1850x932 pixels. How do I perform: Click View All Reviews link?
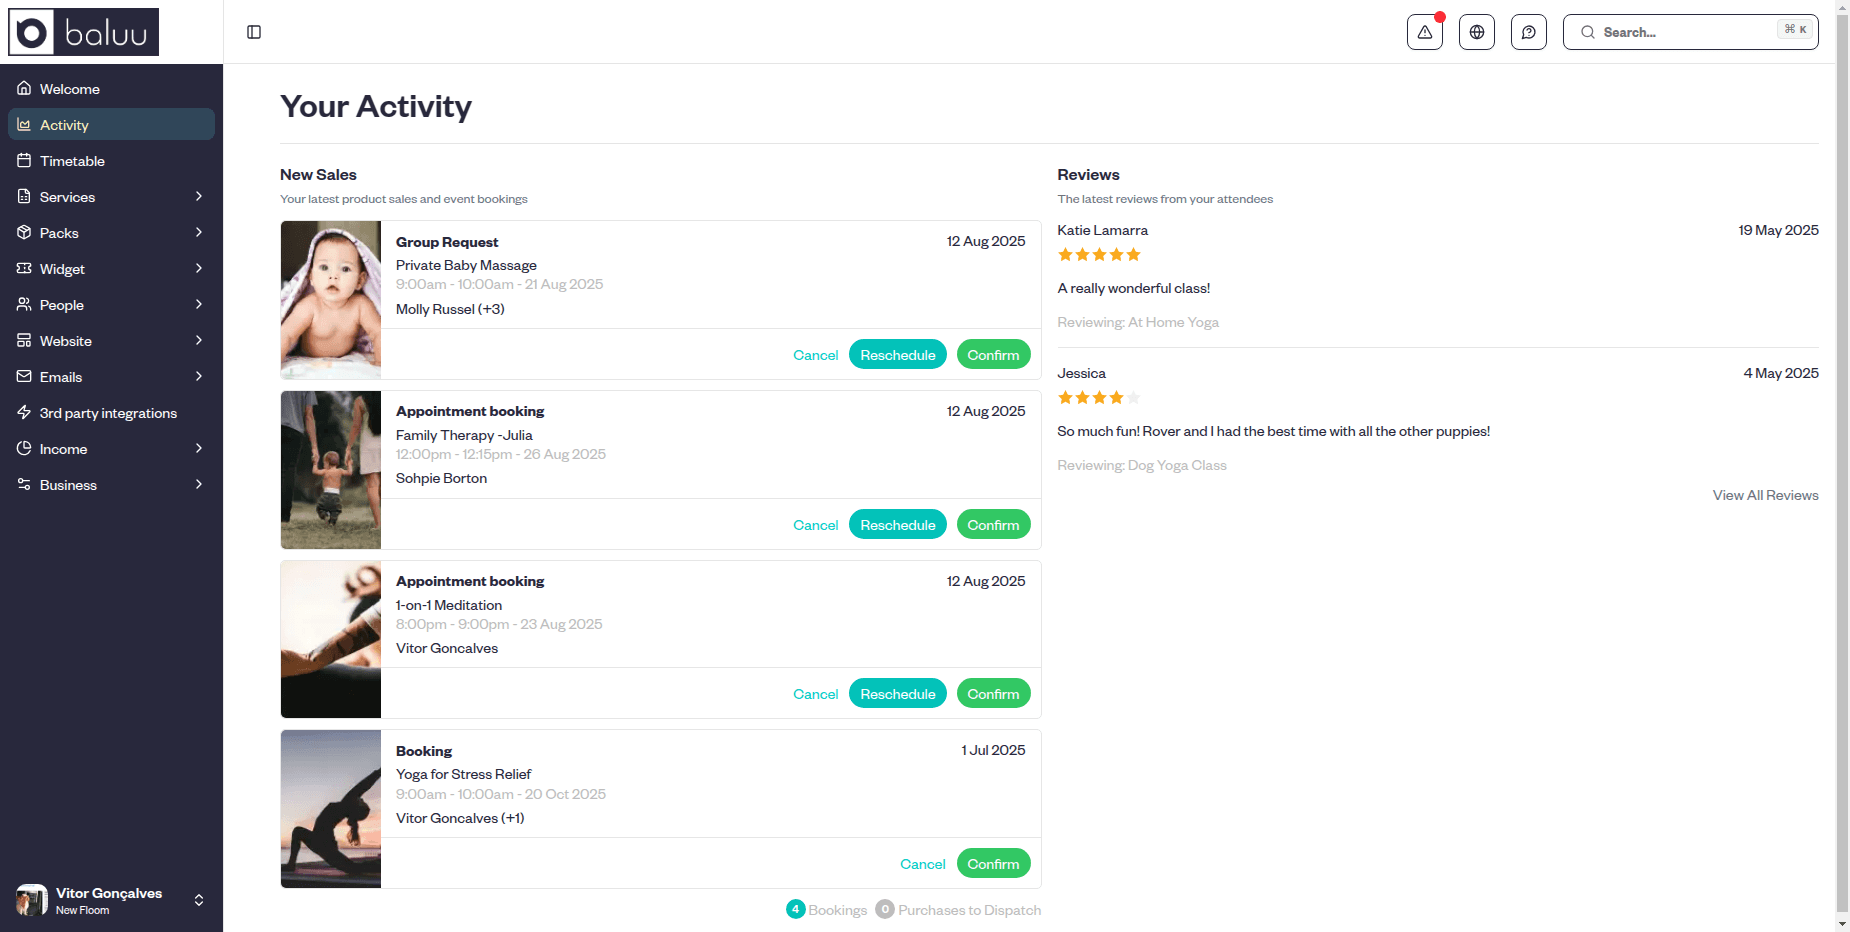tap(1765, 494)
